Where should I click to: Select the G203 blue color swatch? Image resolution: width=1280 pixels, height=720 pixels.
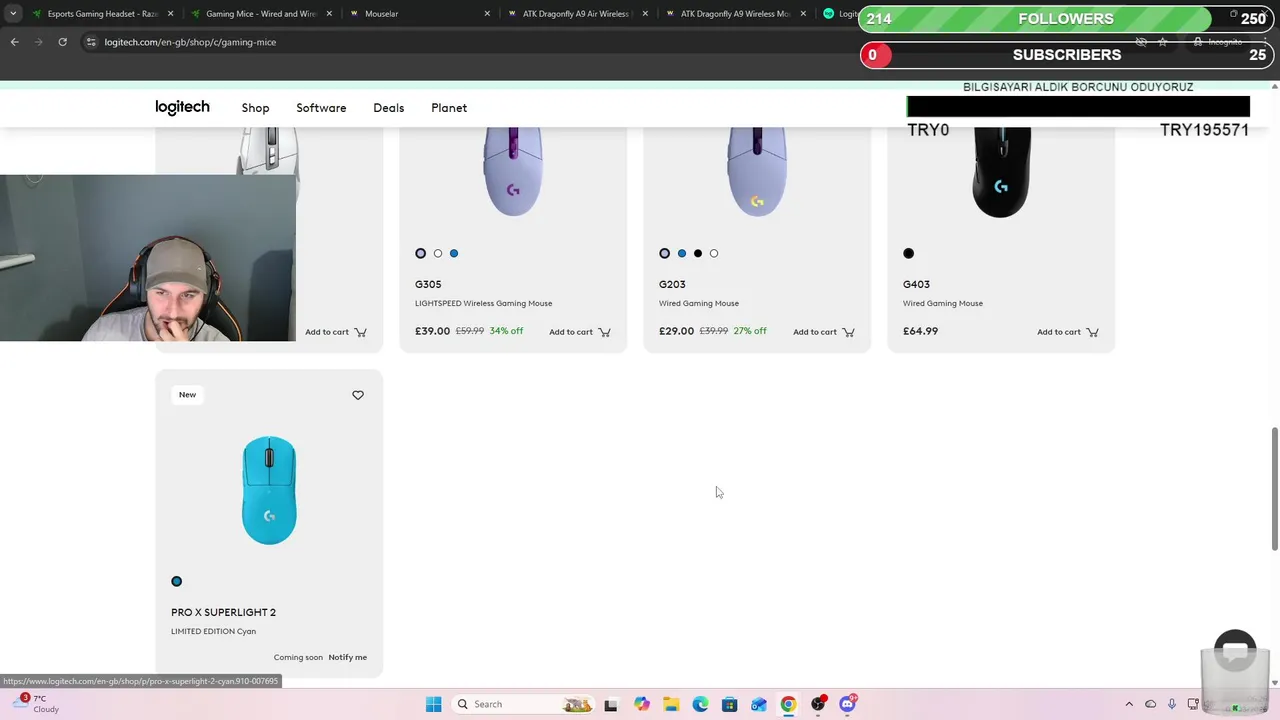tap(682, 253)
